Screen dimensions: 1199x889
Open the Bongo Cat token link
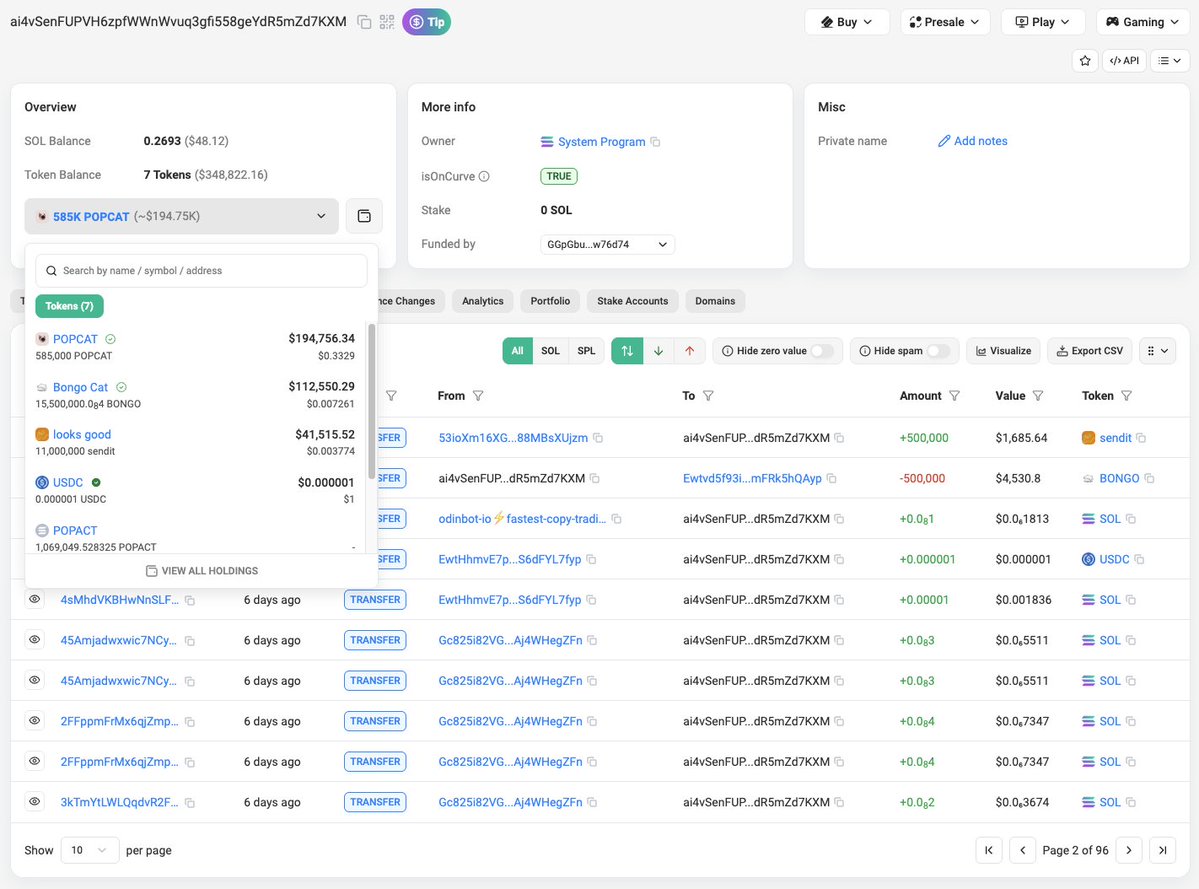point(80,388)
